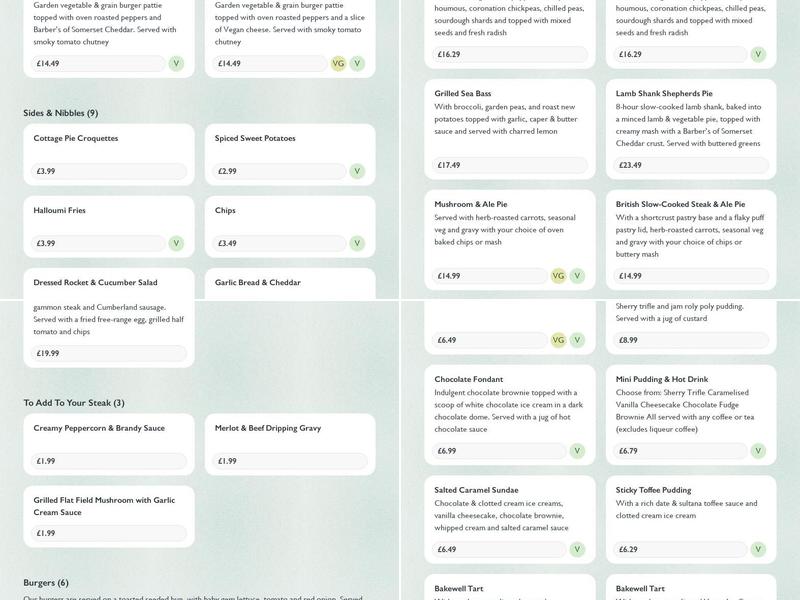Select Creamy Peppercorn & Brandy Sauce
The width and height of the screenshot is (800, 600).
[x=99, y=428]
